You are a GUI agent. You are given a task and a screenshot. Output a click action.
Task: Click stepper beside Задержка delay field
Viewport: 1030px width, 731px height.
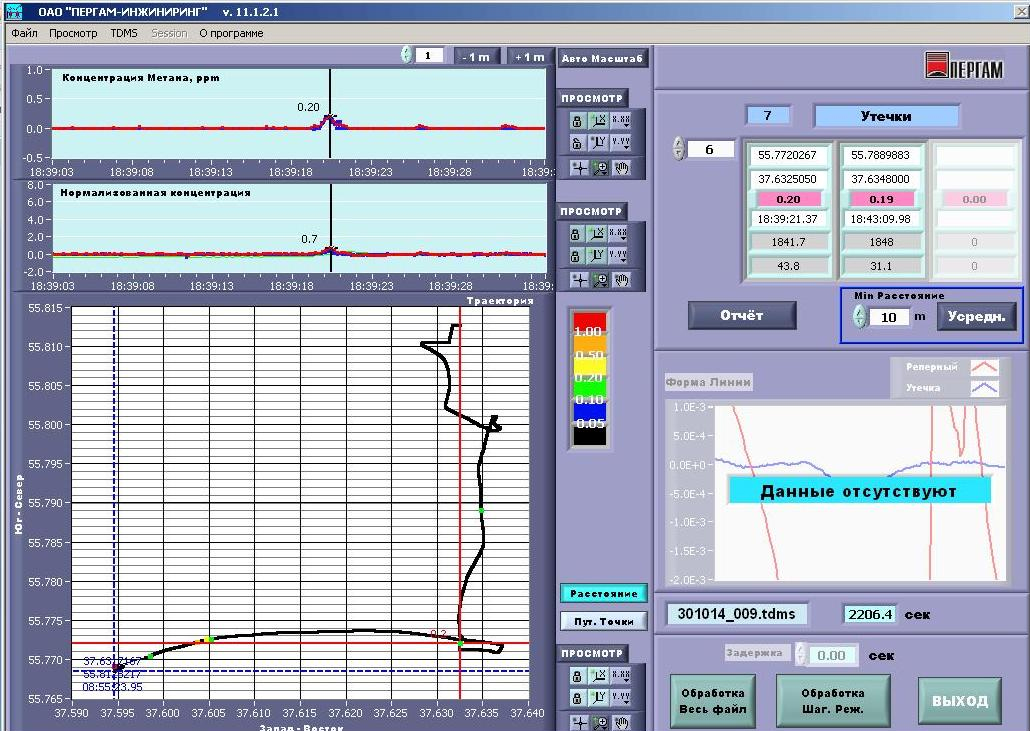point(800,654)
